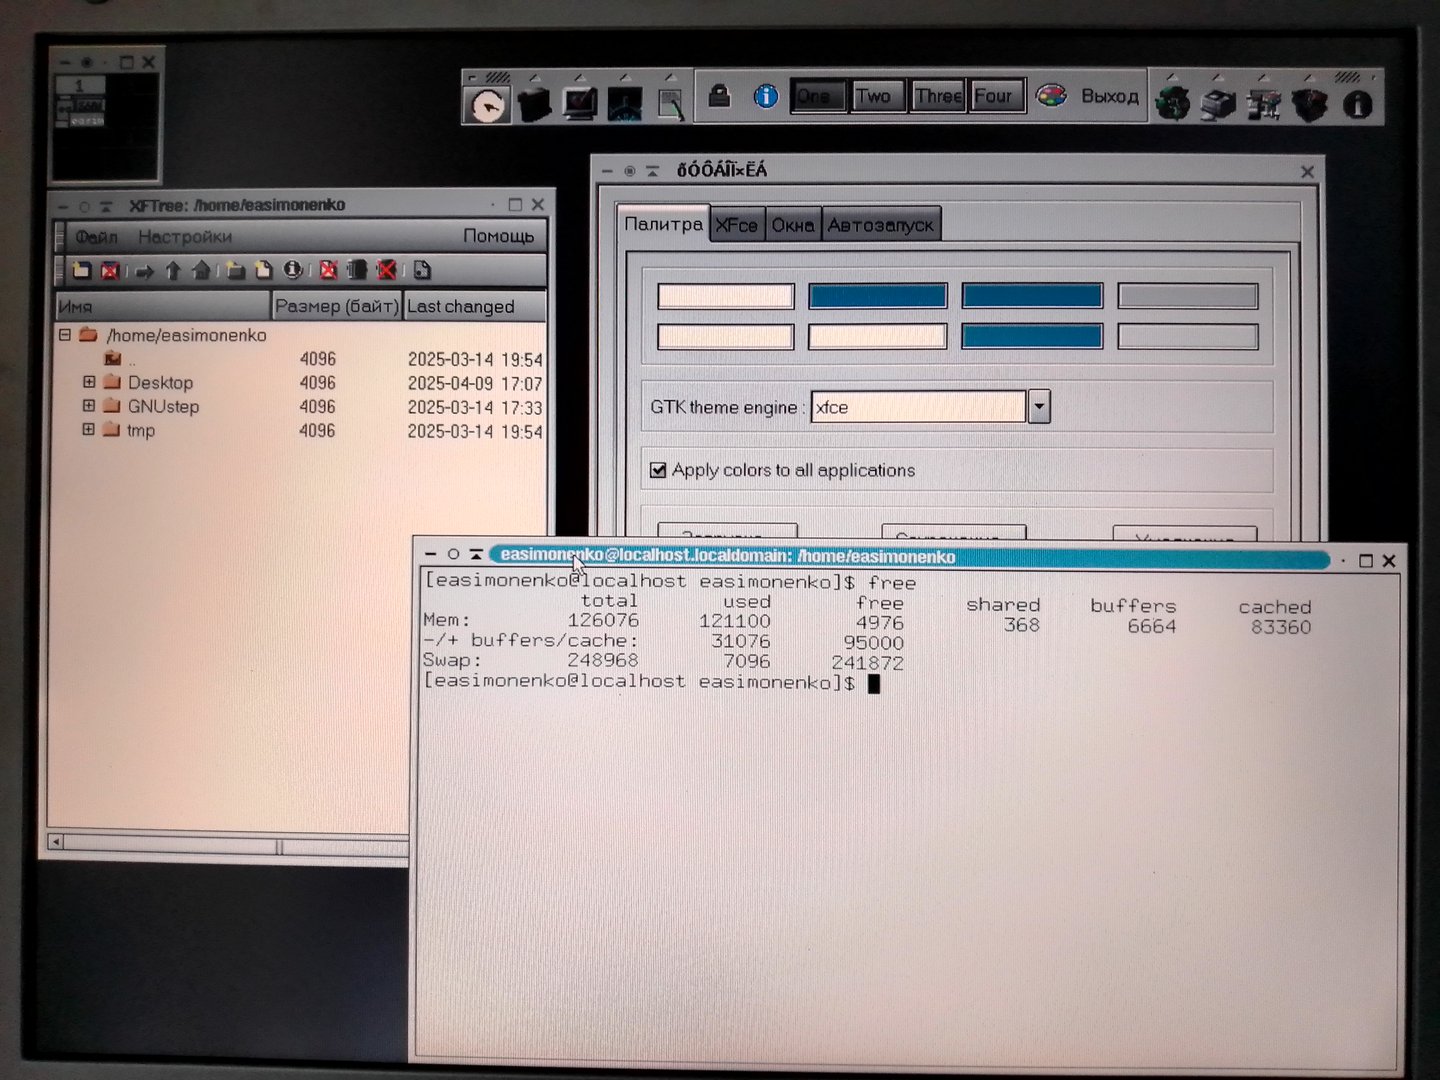Open the GTK theme engine dropdown arrow
The image size is (1440, 1080).
click(x=1039, y=406)
